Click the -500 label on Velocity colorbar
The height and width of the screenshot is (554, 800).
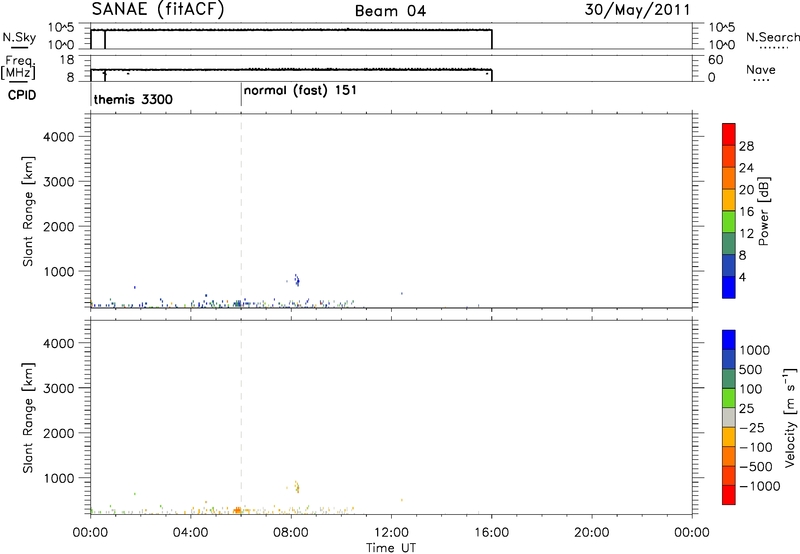(756, 466)
